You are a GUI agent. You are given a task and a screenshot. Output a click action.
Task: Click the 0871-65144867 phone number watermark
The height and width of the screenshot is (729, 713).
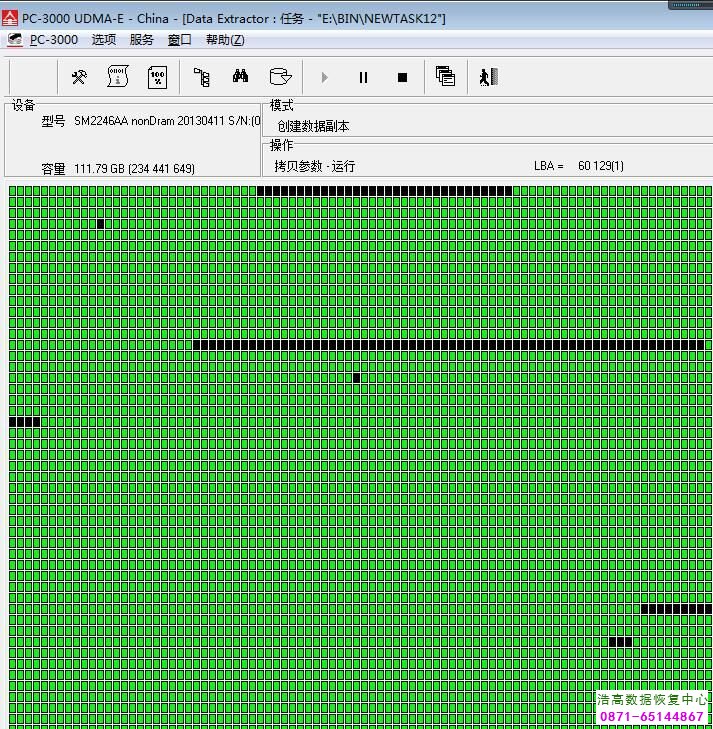point(652,717)
